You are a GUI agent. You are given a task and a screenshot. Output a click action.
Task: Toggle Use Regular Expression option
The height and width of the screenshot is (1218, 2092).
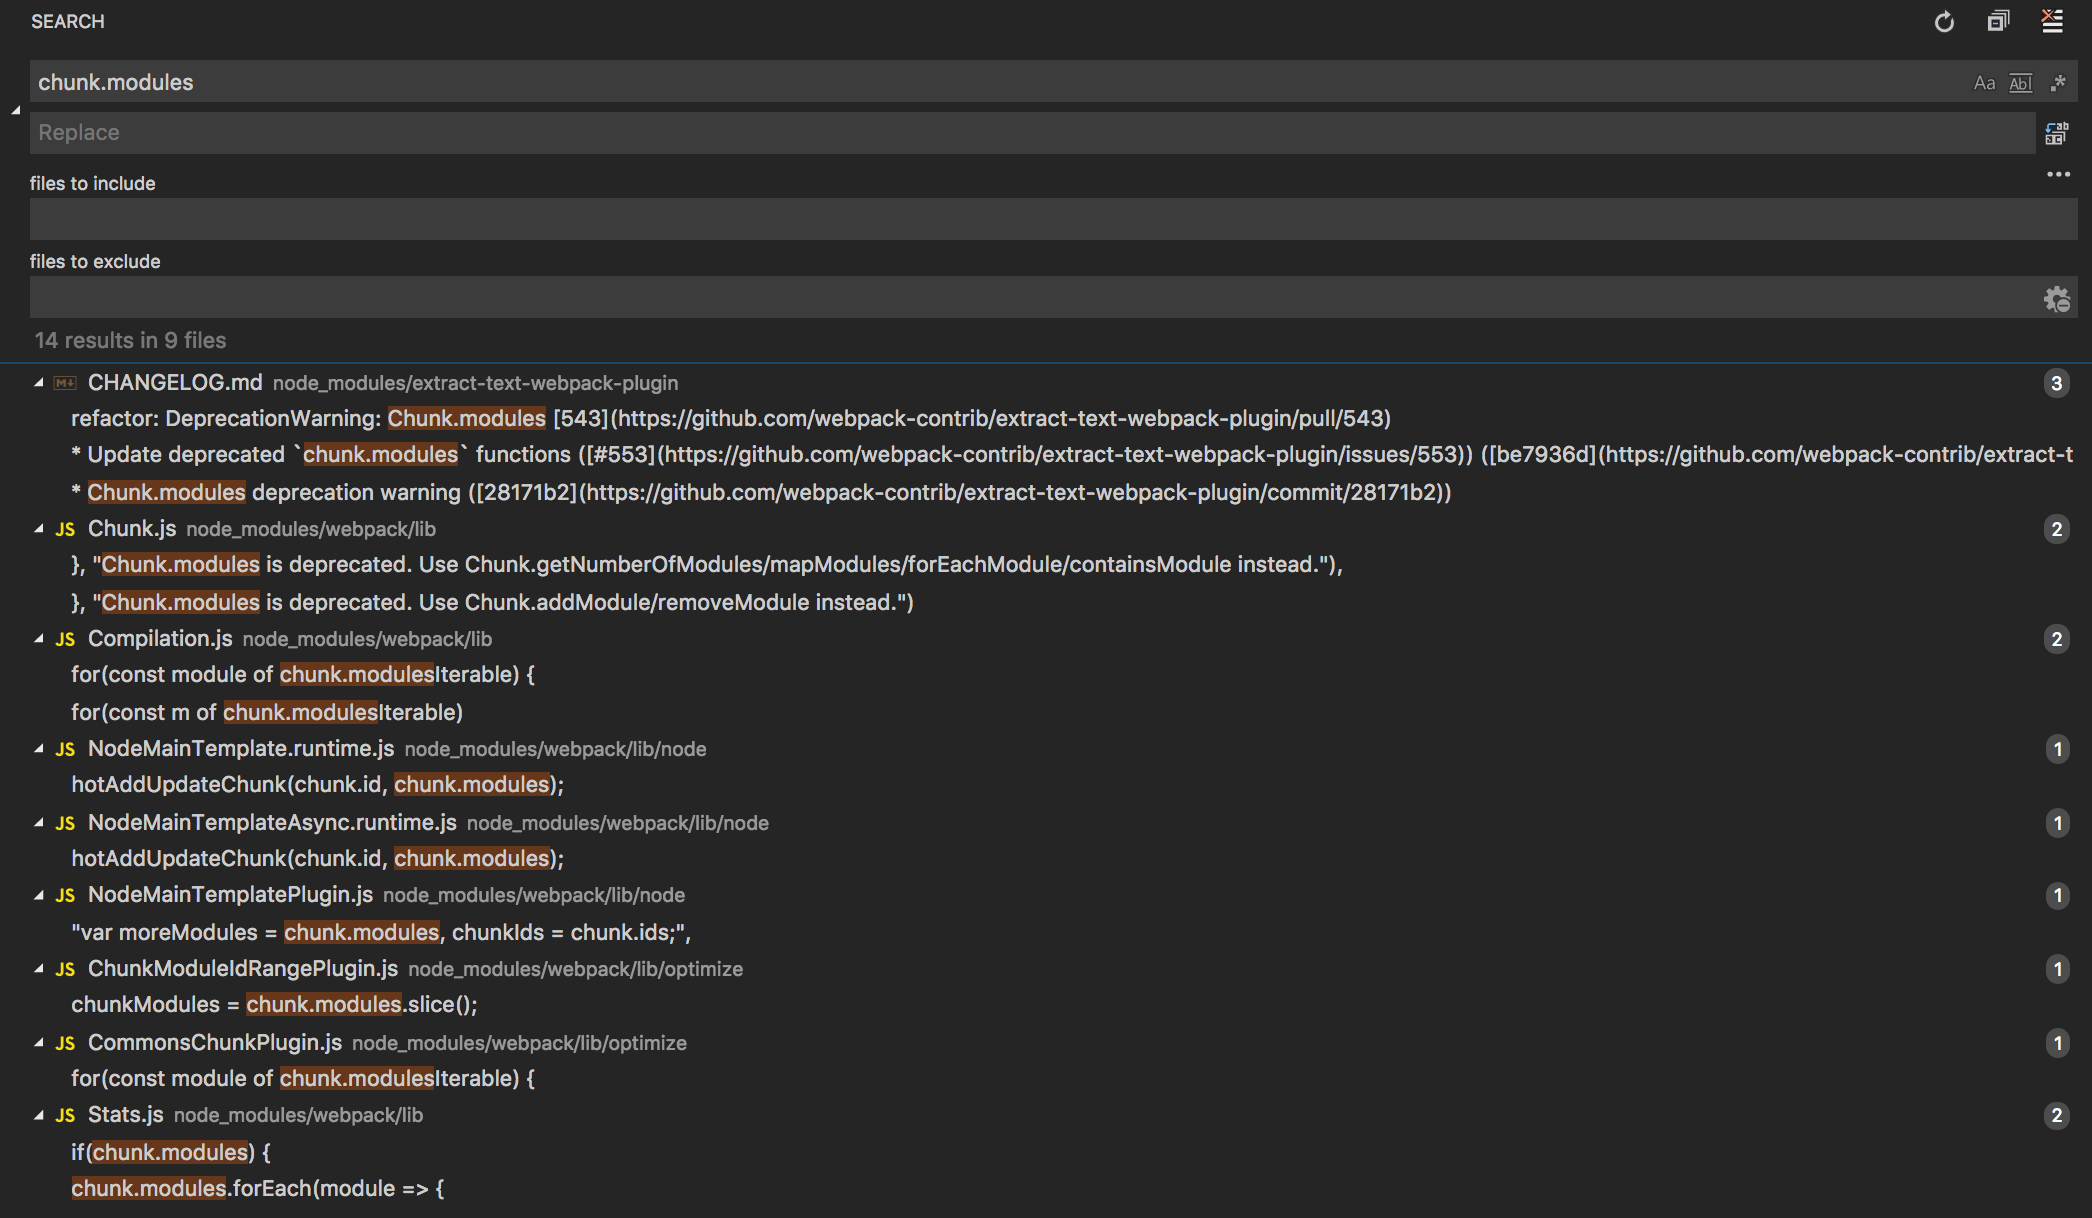point(2057,83)
